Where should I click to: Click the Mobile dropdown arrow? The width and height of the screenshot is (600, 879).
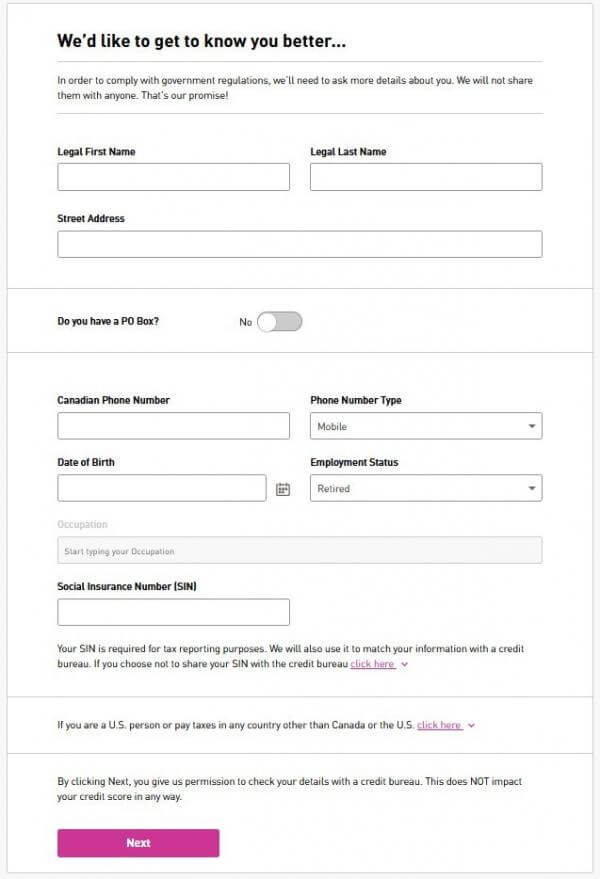[x=532, y=427]
